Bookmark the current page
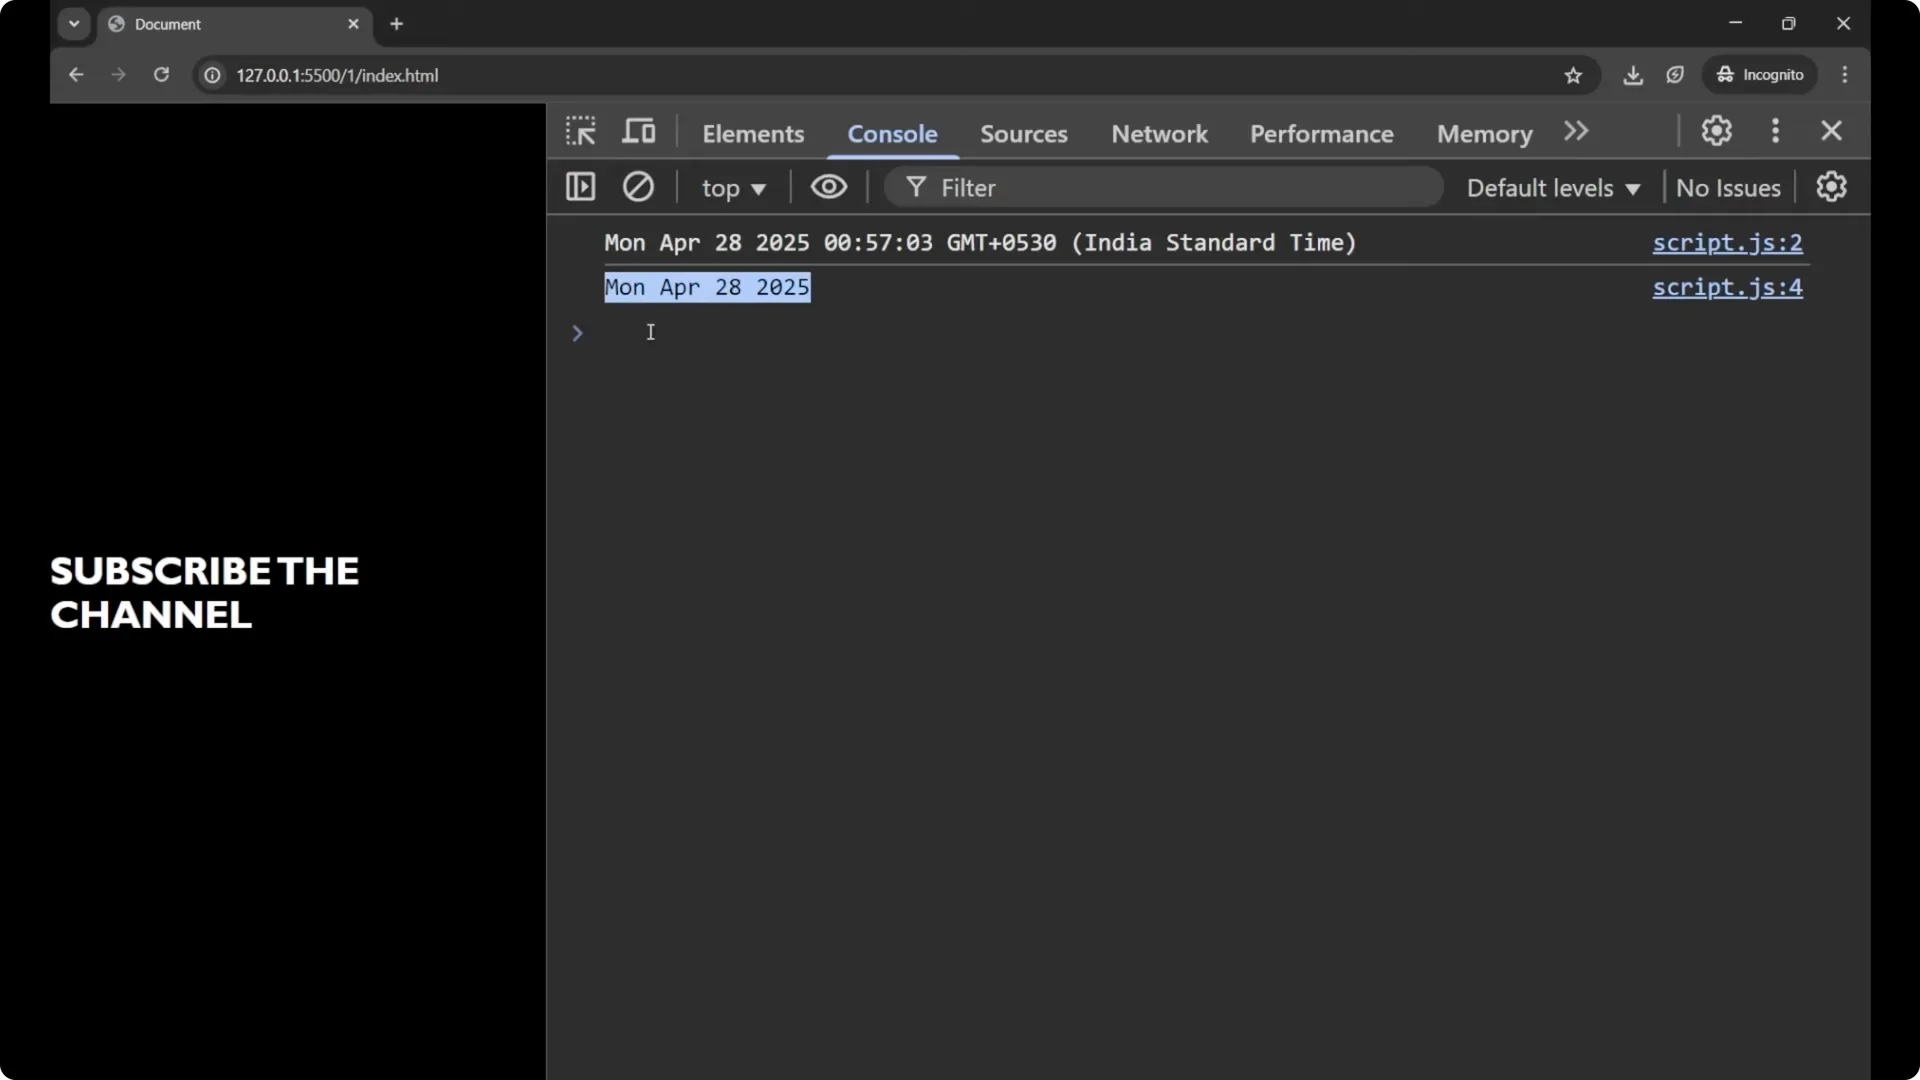 [x=1573, y=75]
